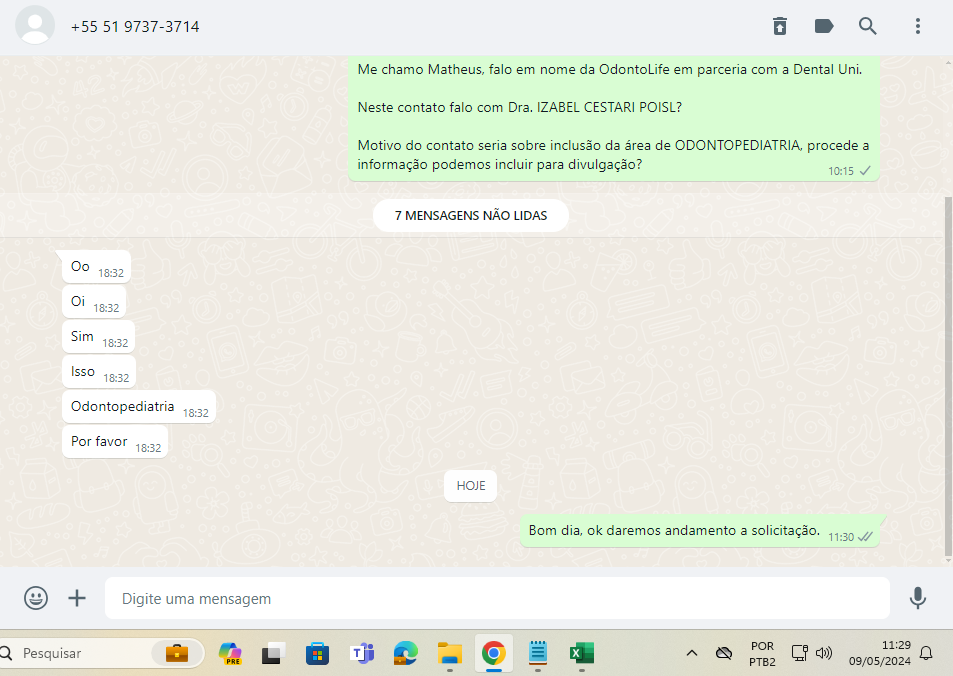Select the 'Odontopediatria' received message
The width and height of the screenshot is (953, 676).
tap(123, 407)
